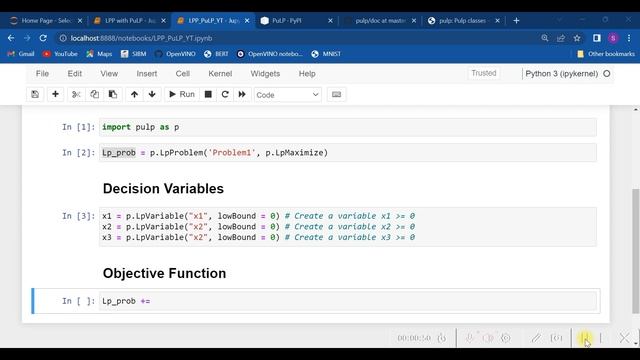Go forward in browser history

[x=27, y=38]
